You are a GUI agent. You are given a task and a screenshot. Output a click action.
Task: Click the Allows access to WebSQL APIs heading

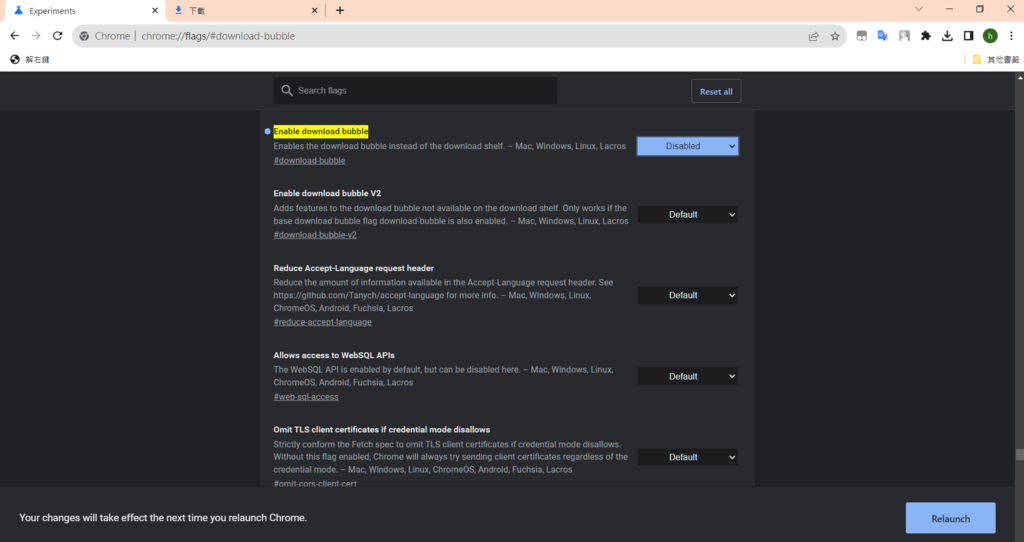pos(334,355)
